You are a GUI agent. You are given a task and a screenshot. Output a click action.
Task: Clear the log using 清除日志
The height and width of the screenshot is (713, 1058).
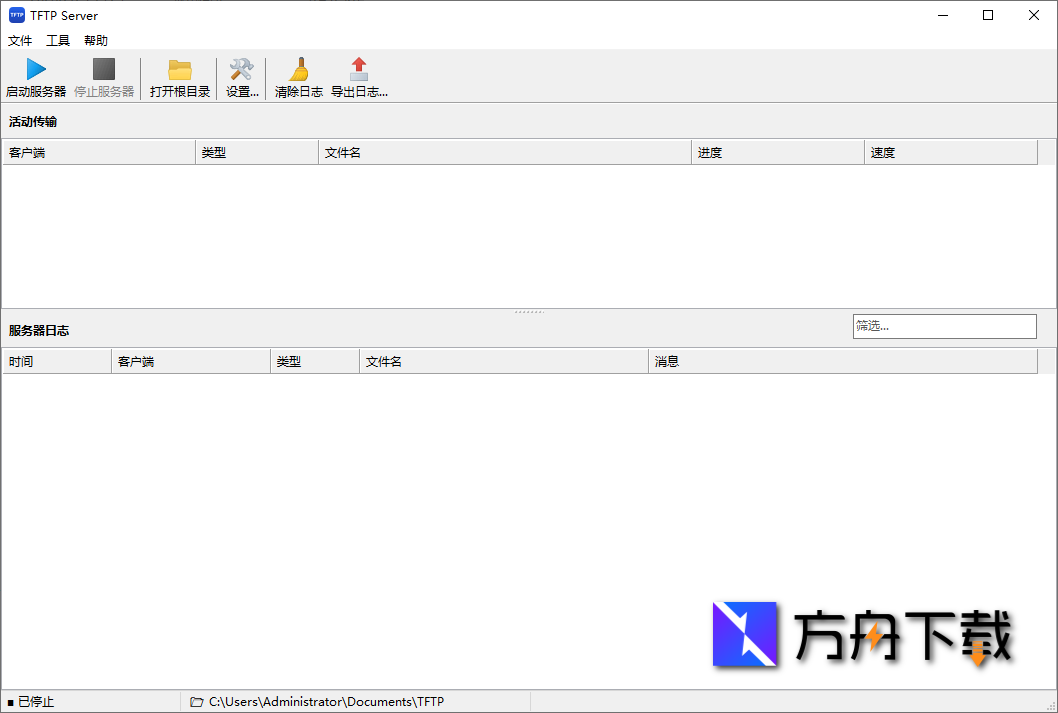tap(298, 76)
